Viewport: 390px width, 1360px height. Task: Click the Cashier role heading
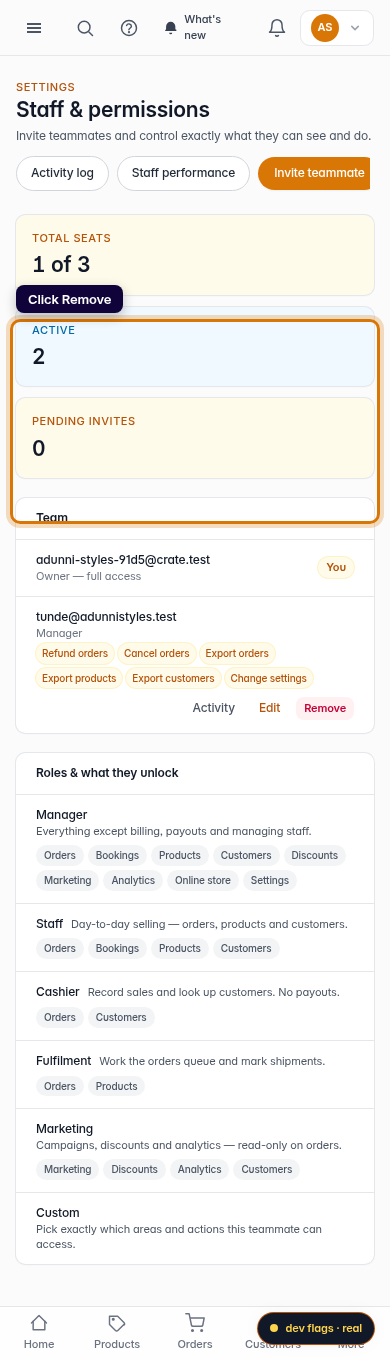[57, 992]
